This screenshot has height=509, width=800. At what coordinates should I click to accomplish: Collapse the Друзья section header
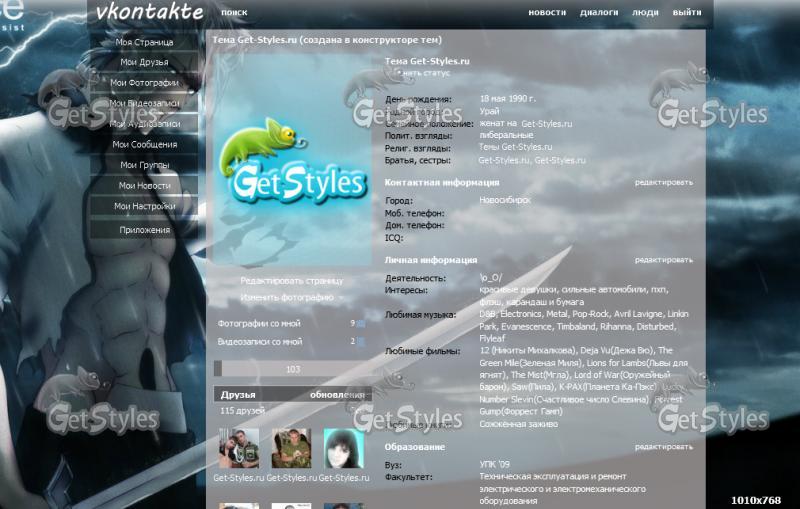pyautogui.click(x=239, y=394)
